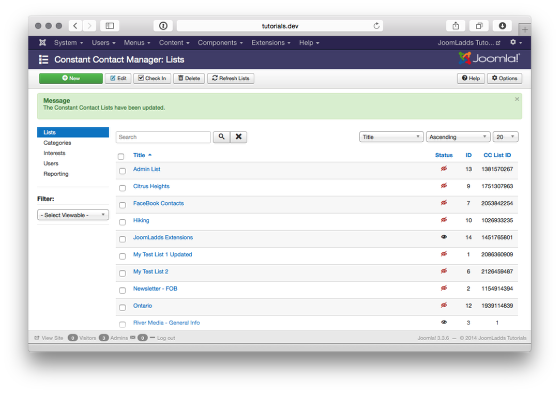Click the Check In toolbar button
The height and width of the screenshot is (393, 560).
point(152,78)
